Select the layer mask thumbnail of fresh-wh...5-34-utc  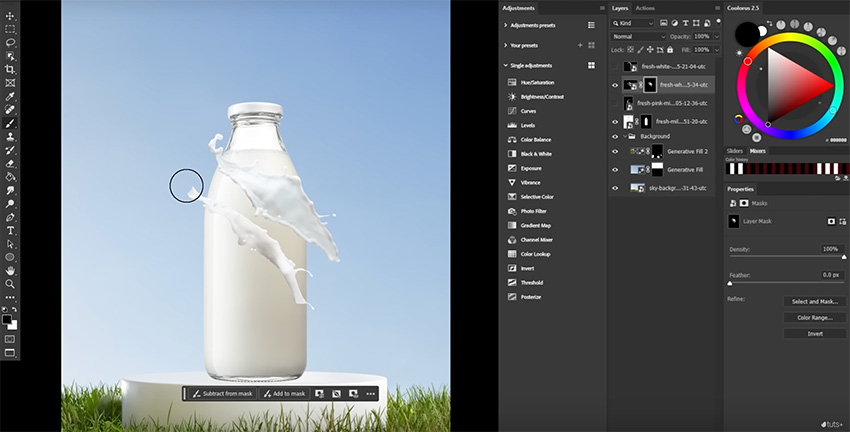[x=650, y=85]
